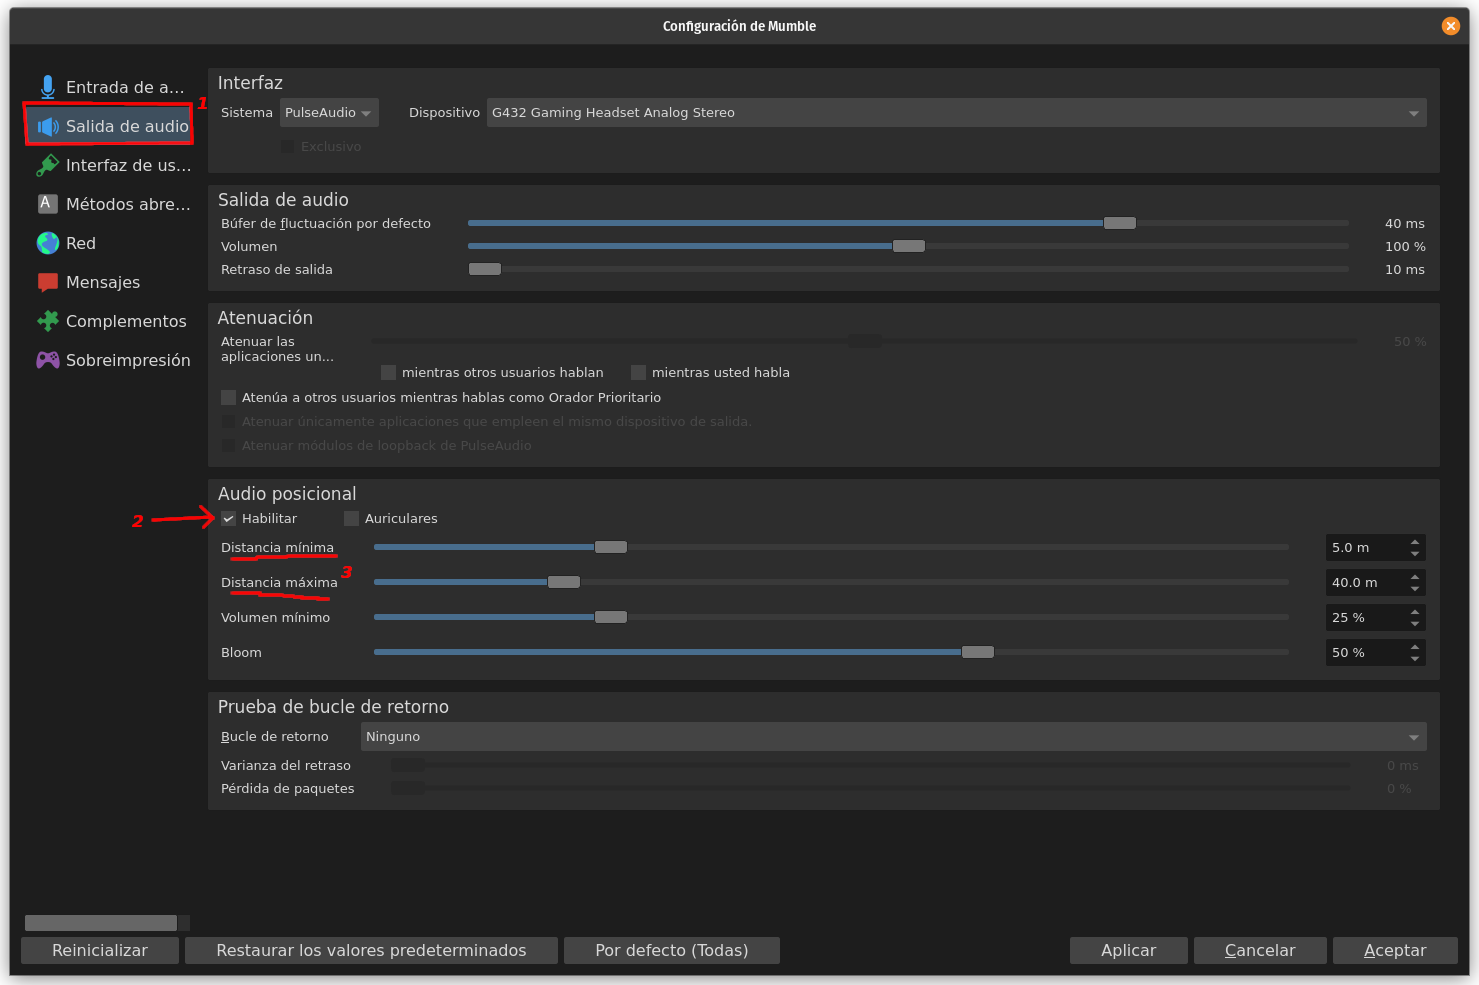
Task: Open the Red globe icon
Action: pyautogui.click(x=47, y=243)
